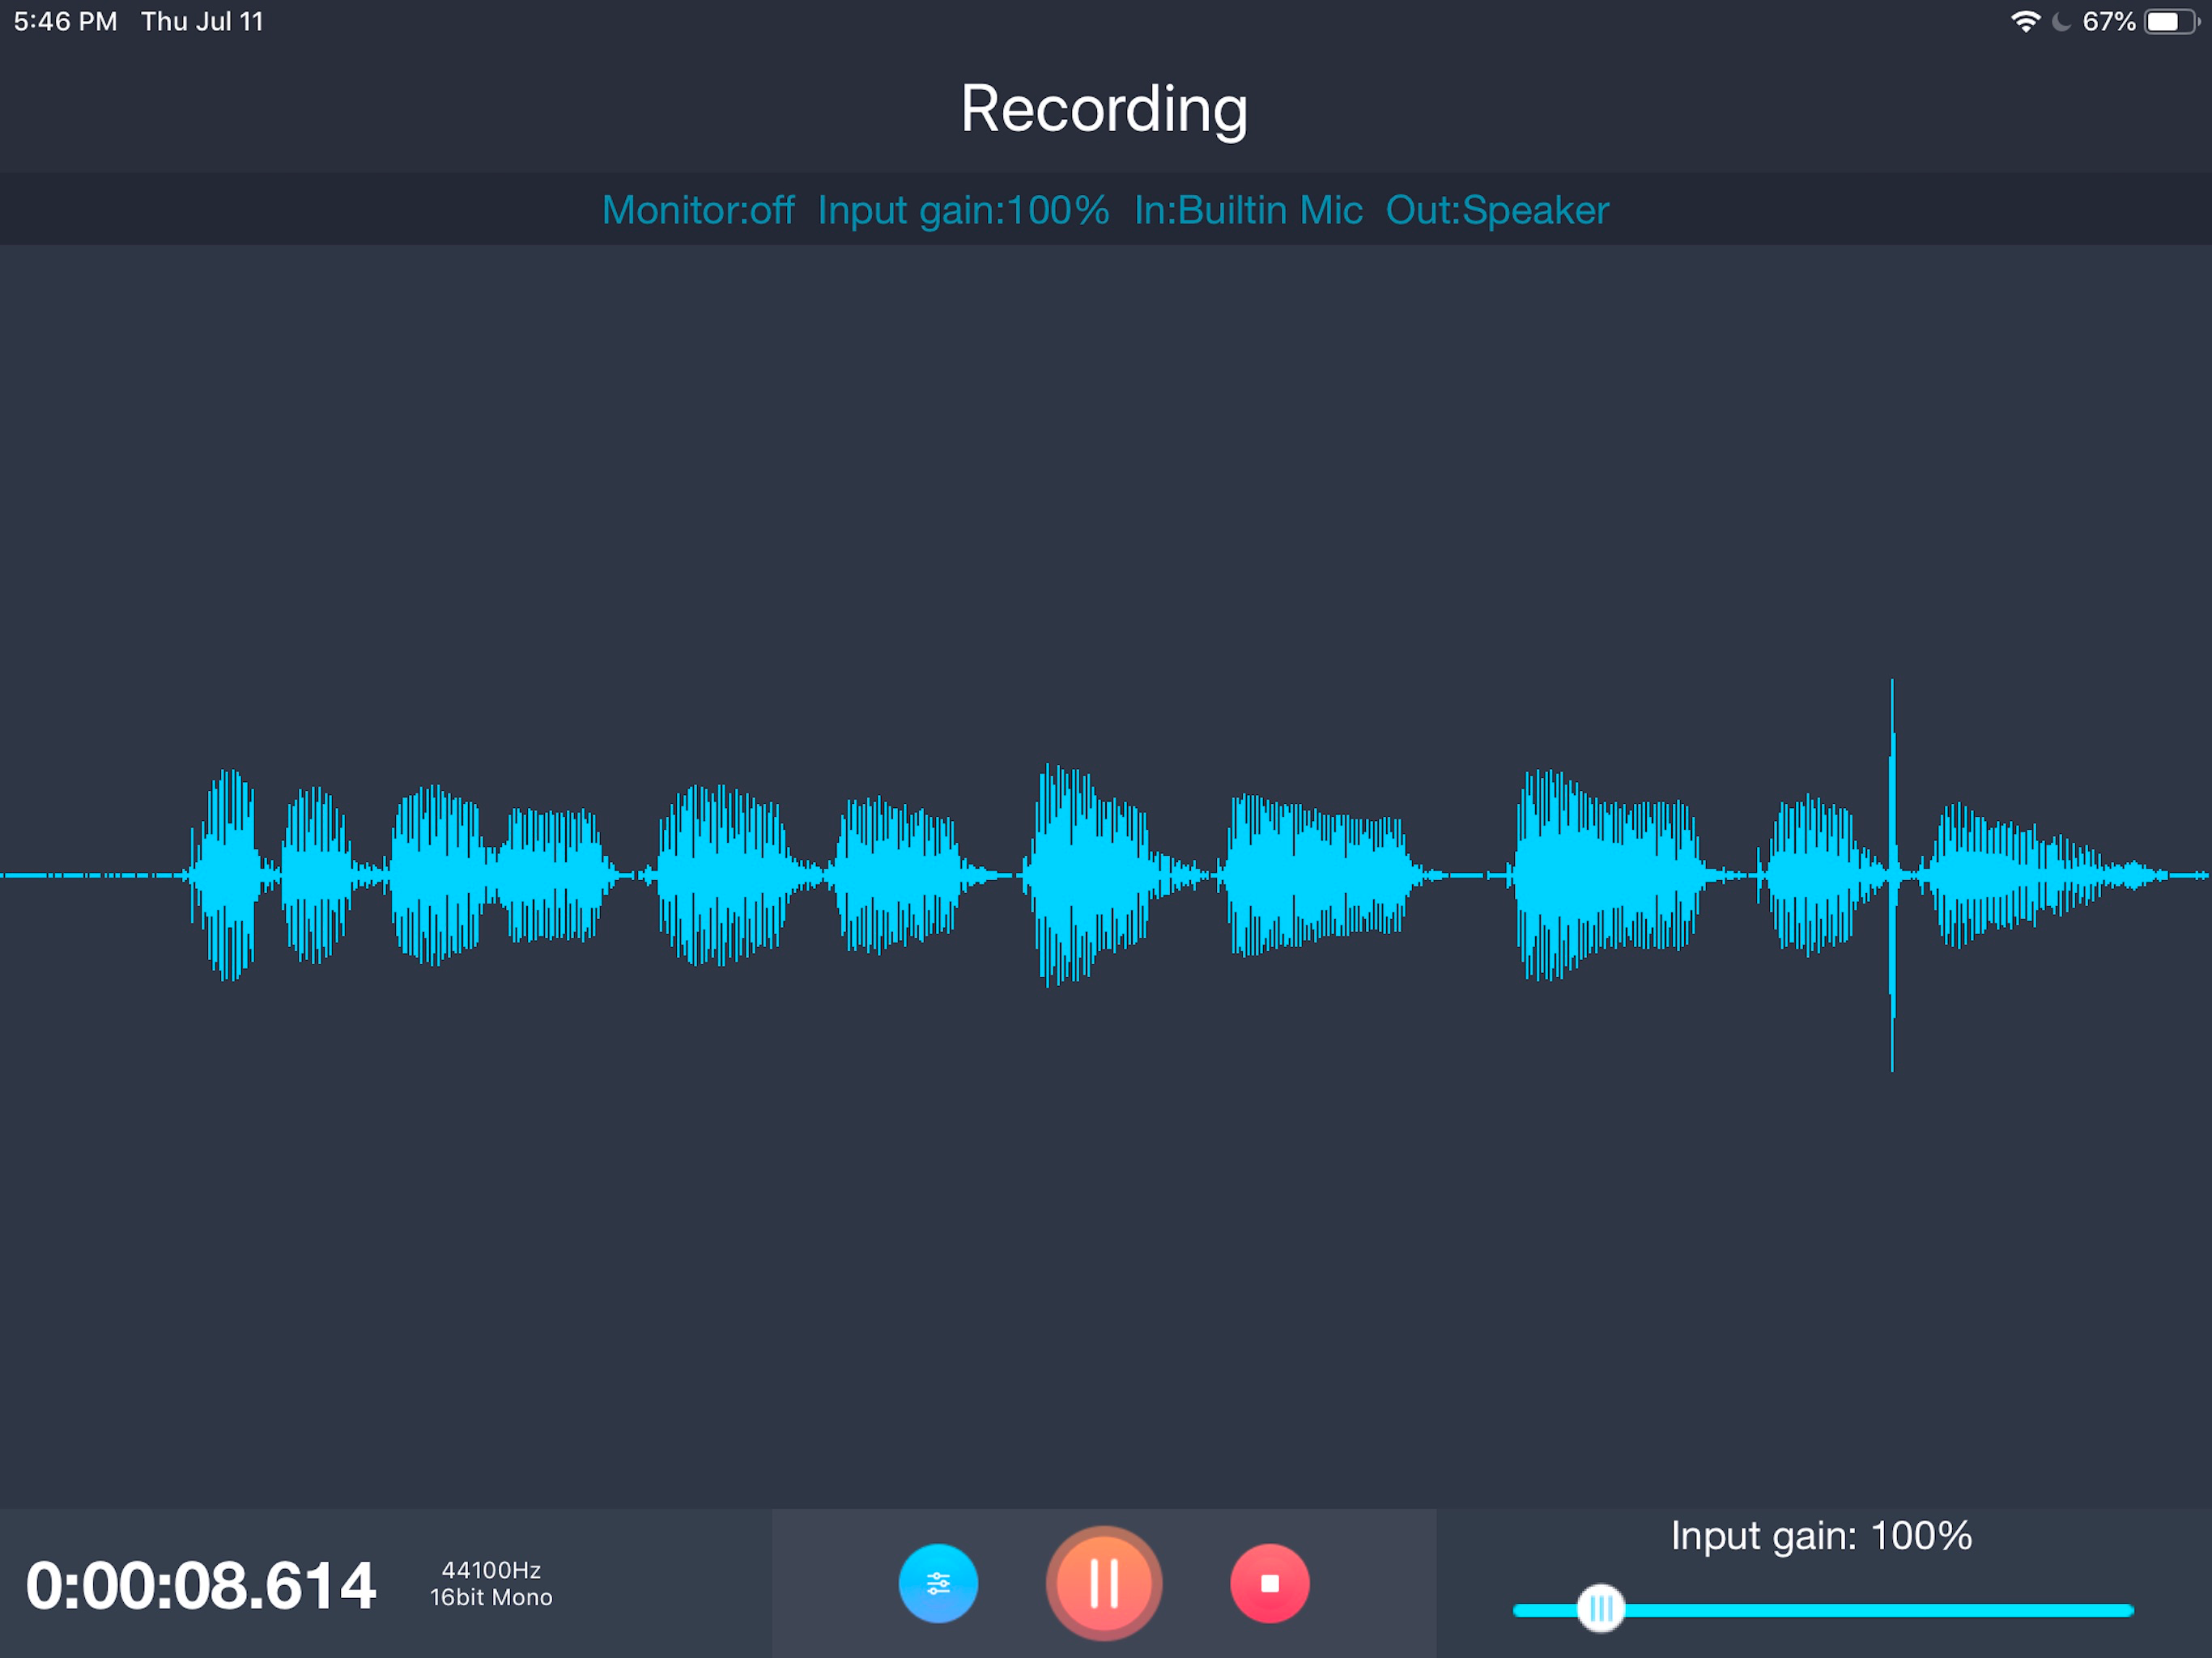The width and height of the screenshot is (2212, 1658).
Task: Tap the 44100Hz 16bit Mono format label
Action: click(x=491, y=1584)
